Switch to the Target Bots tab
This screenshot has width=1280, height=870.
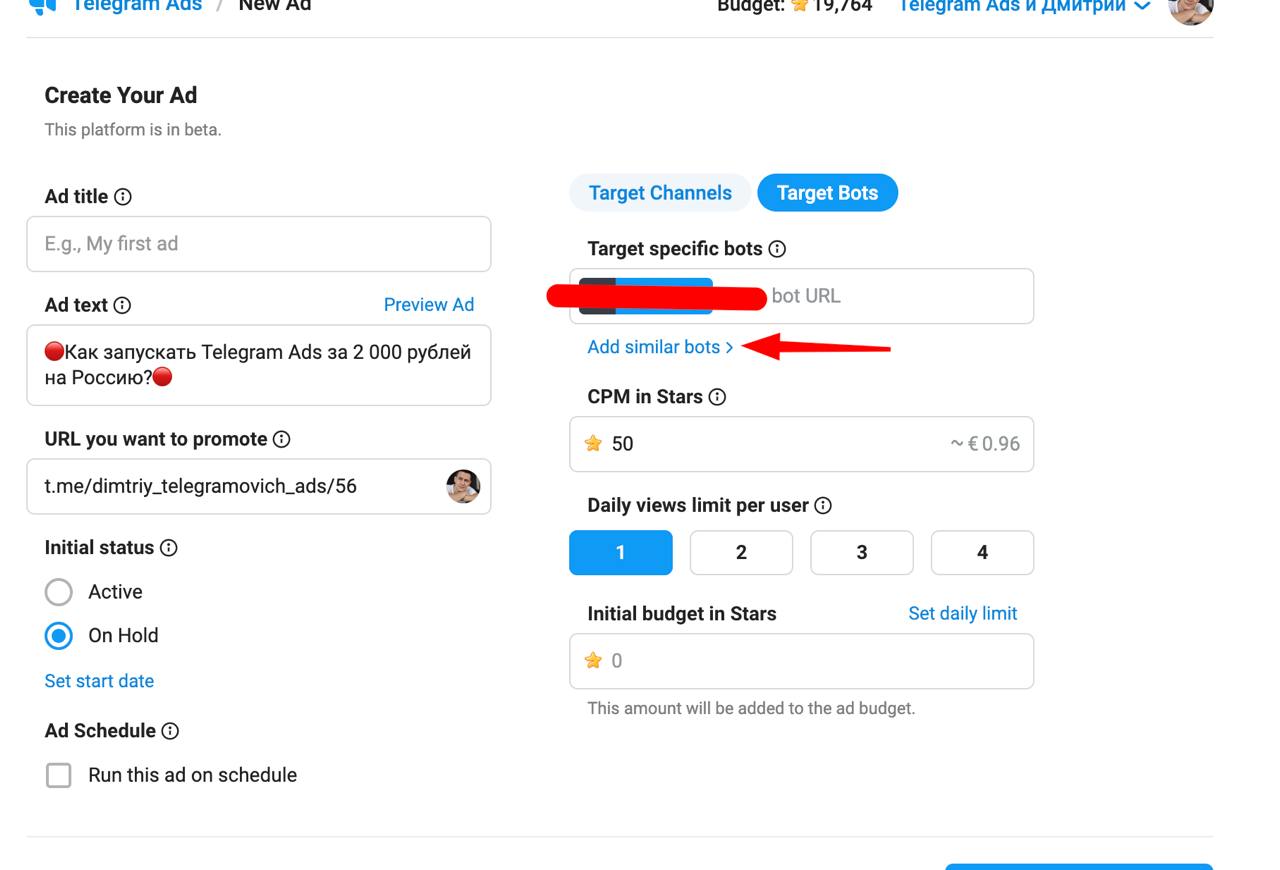pos(827,193)
